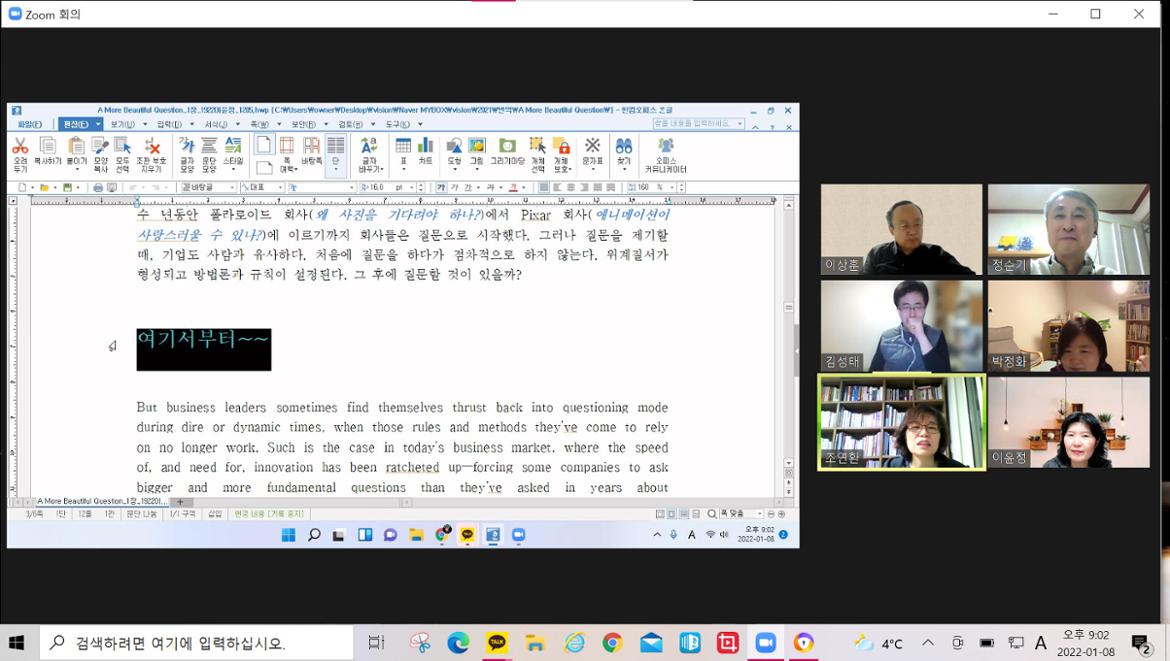Open the 보기 (View) menu
1170x661 pixels.
tap(122, 124)
